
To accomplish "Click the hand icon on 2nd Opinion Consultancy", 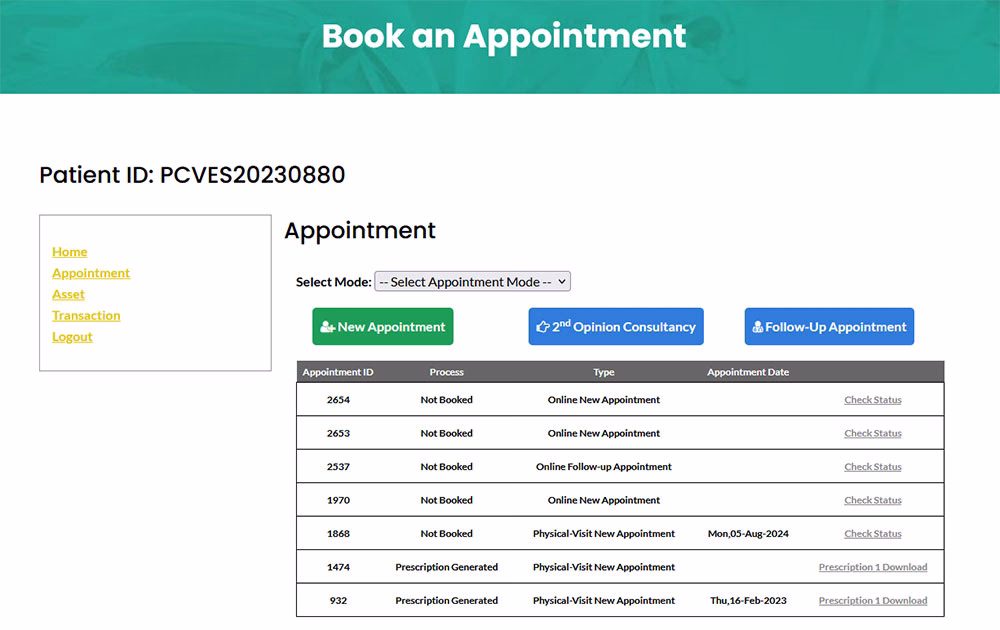I will (x=541, y=326).
